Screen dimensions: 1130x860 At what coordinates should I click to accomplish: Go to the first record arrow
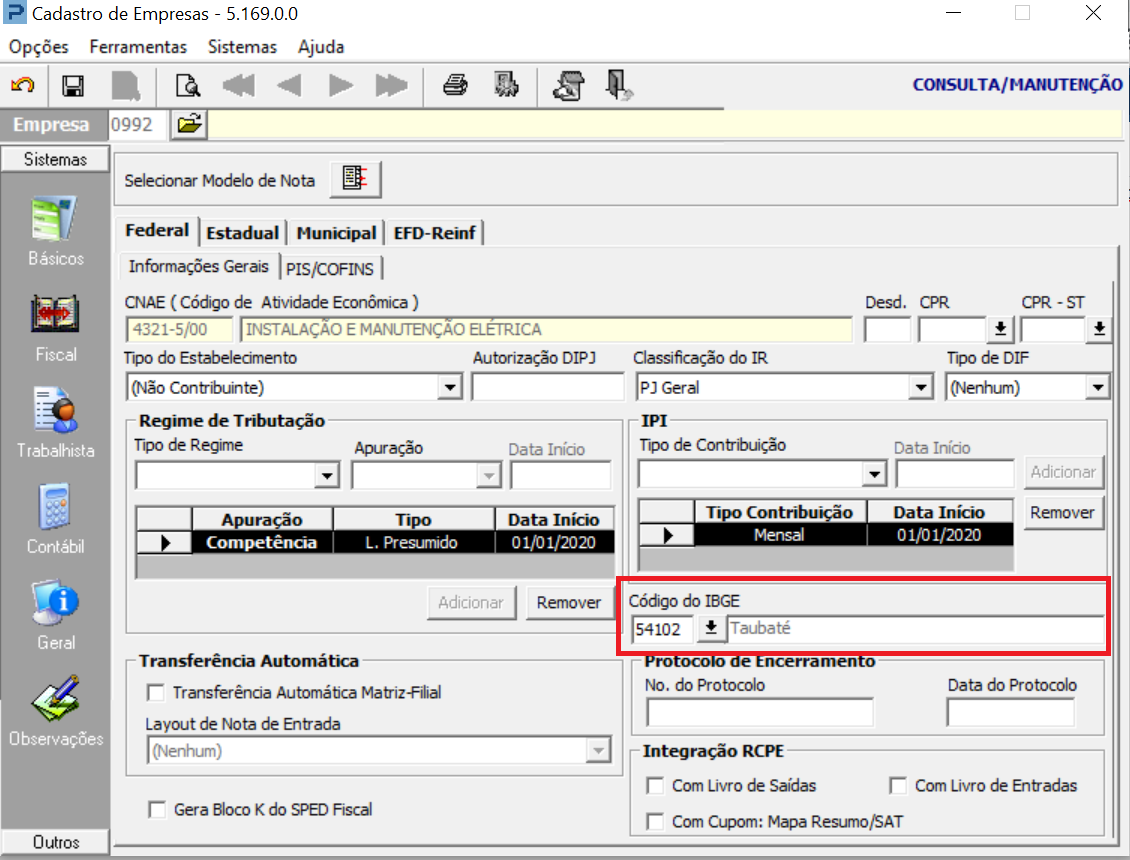[x=239, y=86]
